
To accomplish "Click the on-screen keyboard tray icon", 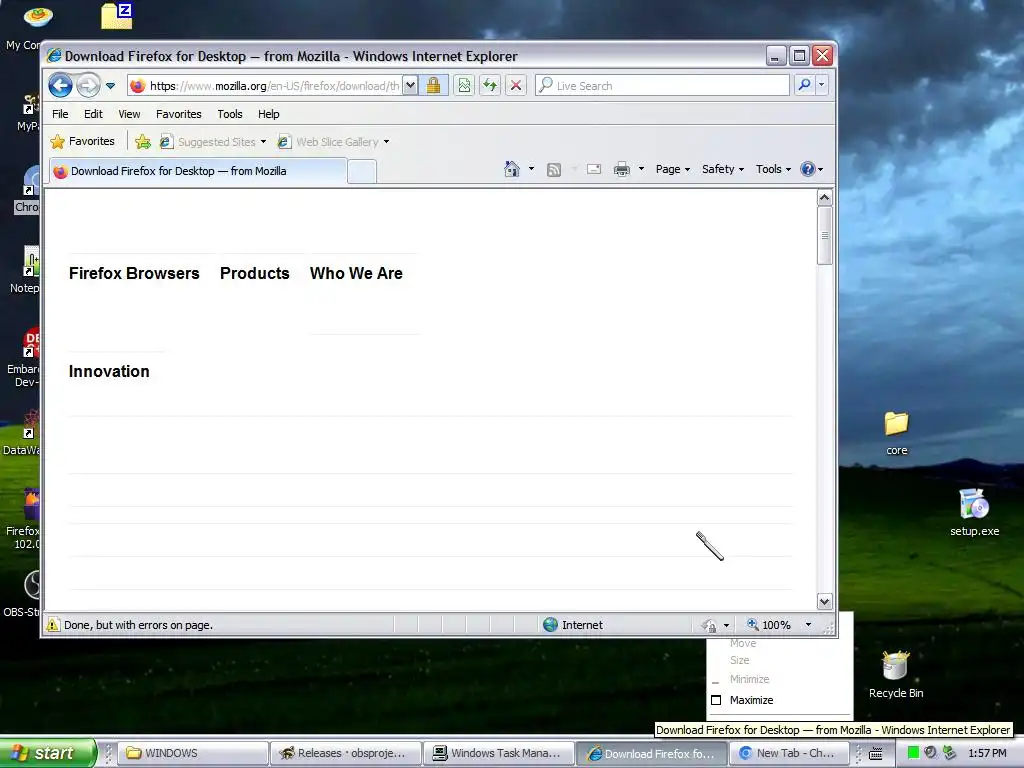I will [876, 753].
